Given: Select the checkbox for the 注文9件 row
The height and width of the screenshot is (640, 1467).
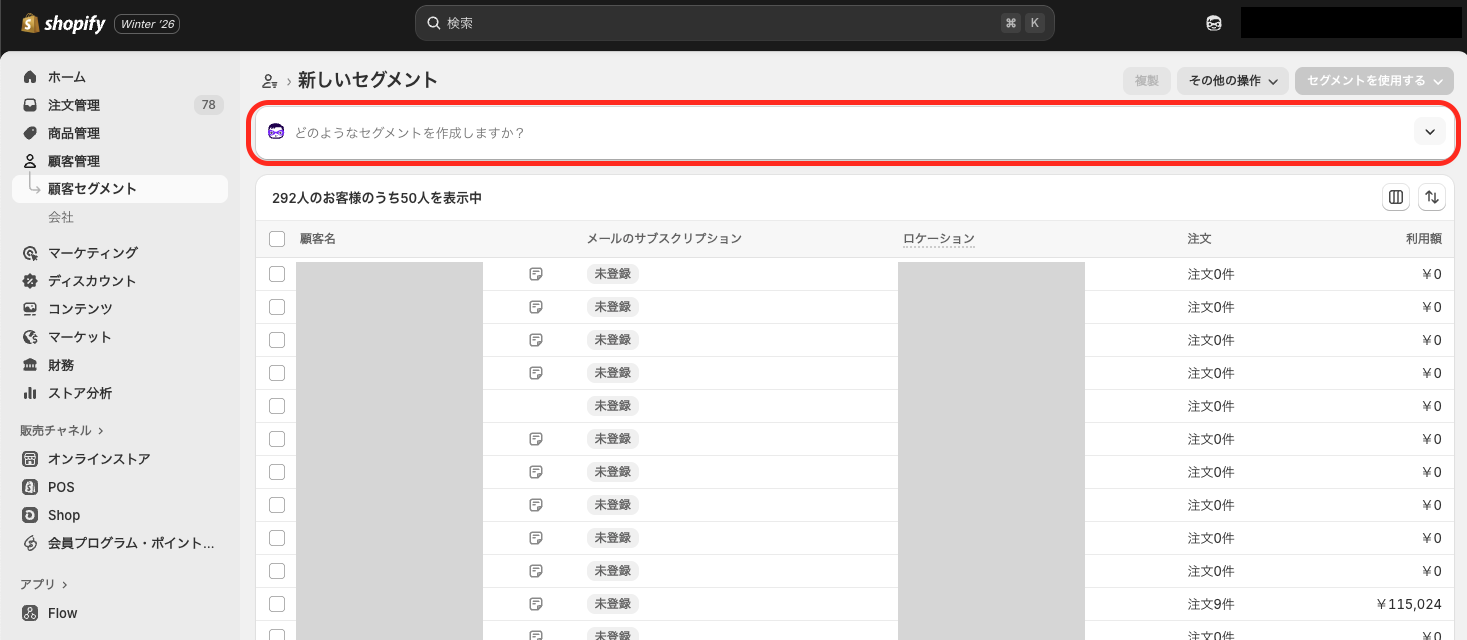Looking at the screenshot, I should click(x=277, y=604).
